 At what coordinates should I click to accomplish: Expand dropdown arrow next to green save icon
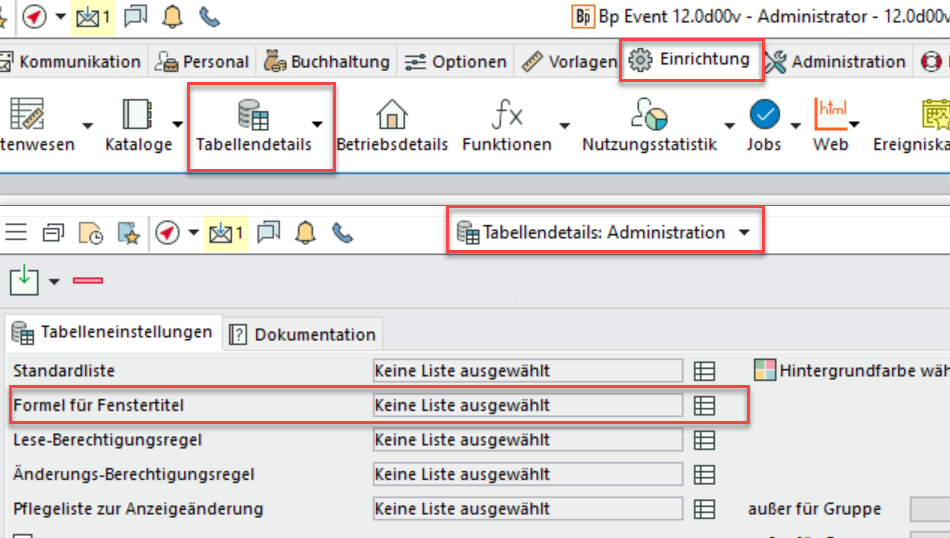[x=54, y=282]
